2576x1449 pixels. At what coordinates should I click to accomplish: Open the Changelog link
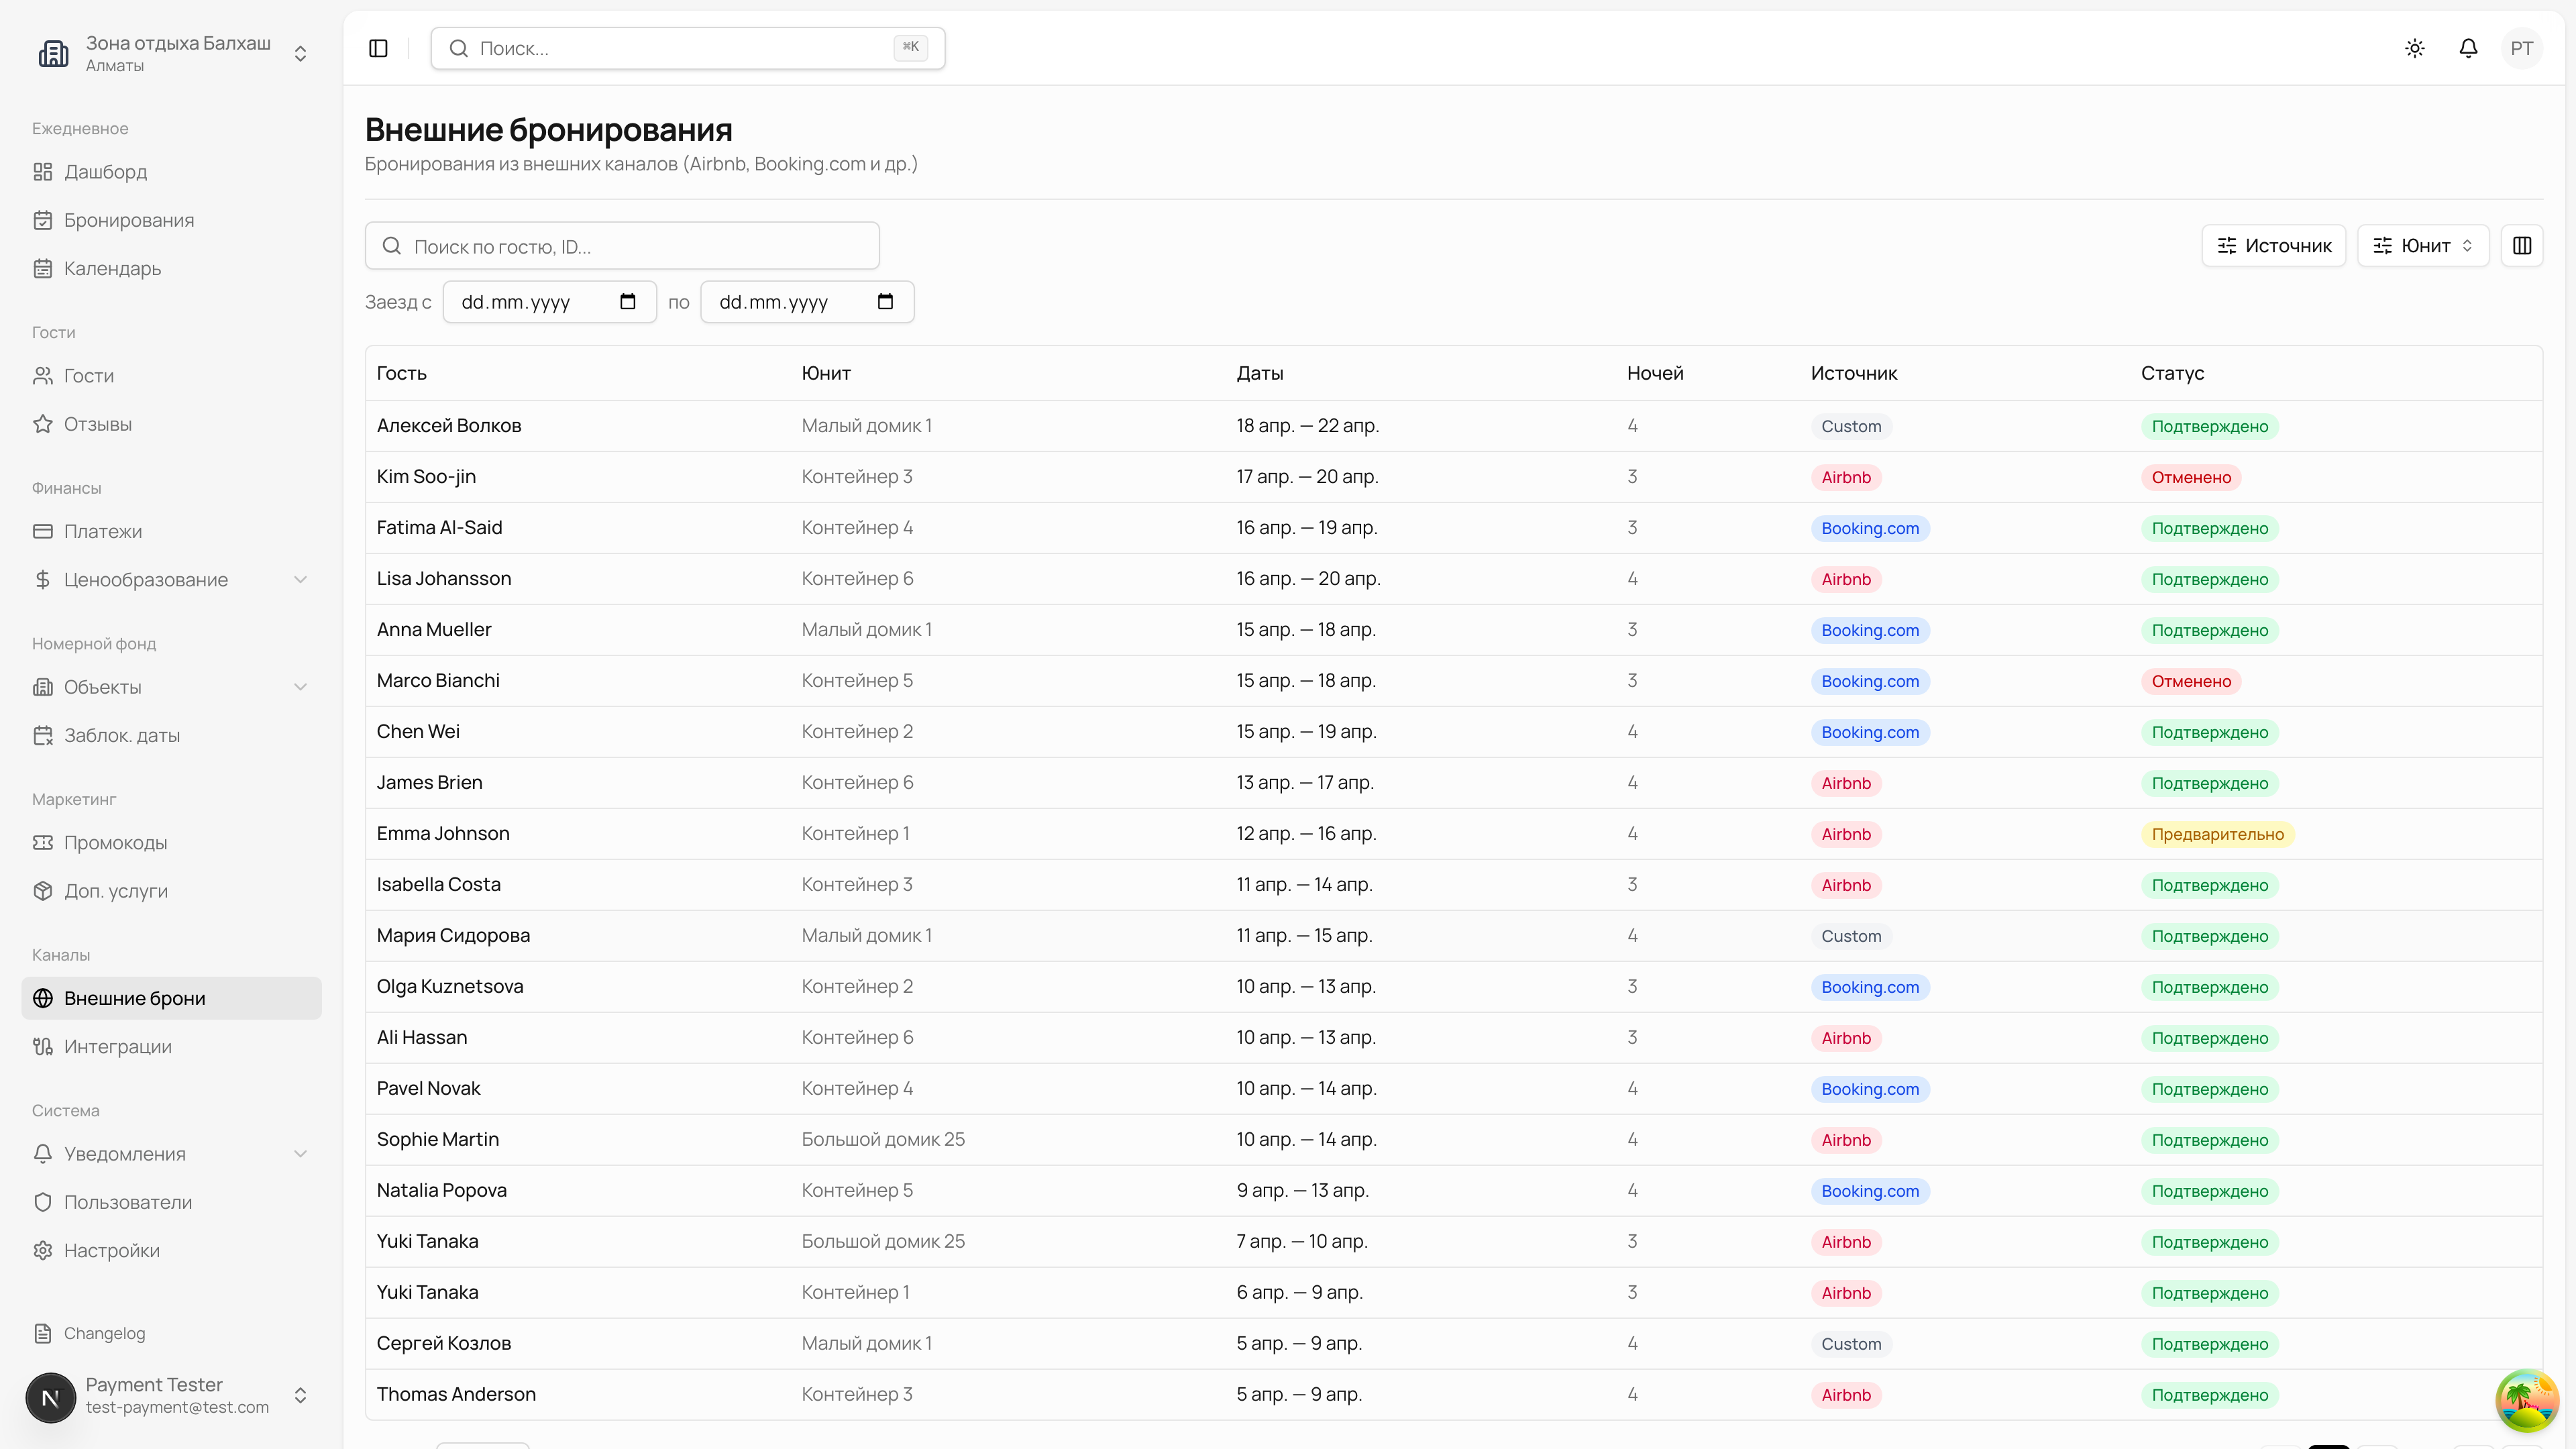click(x=104, y=1333)
